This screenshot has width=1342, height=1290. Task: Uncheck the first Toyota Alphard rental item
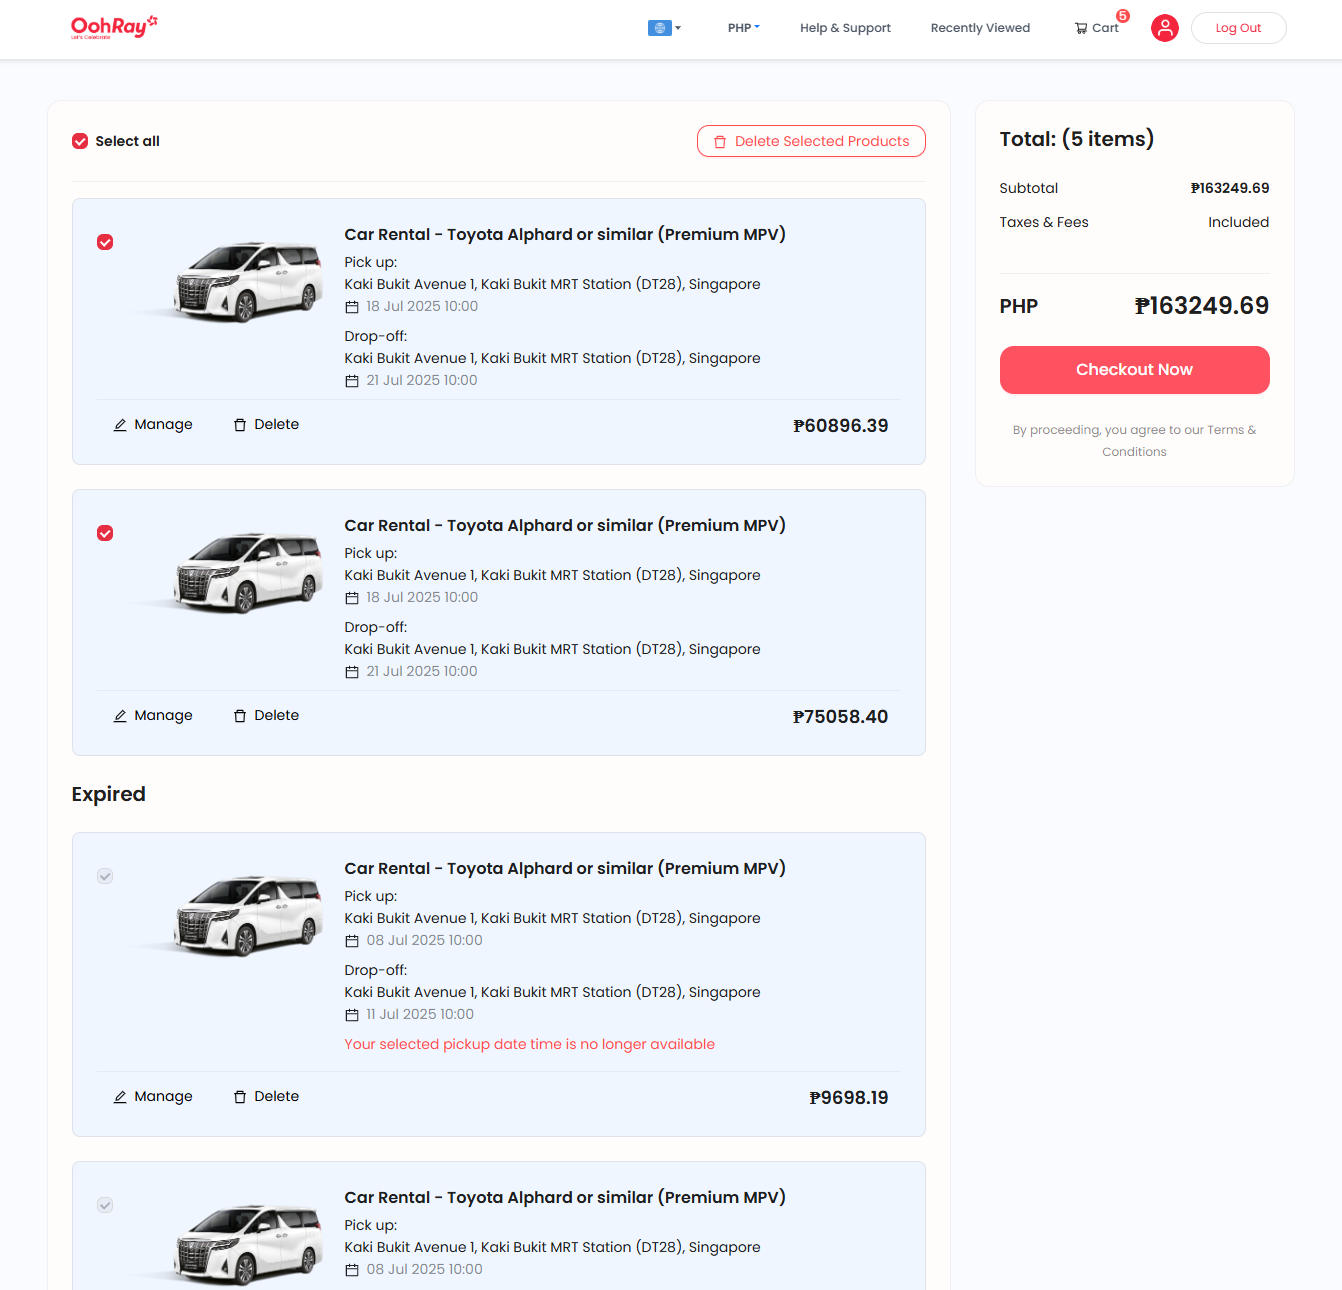pyautogui.click(x=105, y=242)
